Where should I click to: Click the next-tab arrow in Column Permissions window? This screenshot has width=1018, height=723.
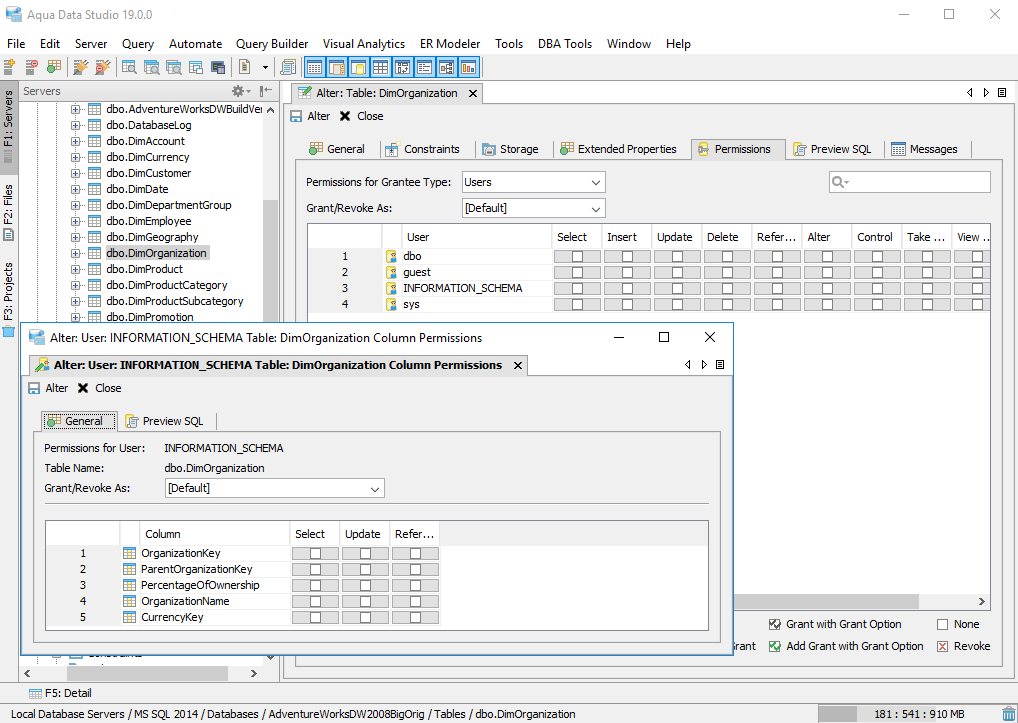coord(704,365)
